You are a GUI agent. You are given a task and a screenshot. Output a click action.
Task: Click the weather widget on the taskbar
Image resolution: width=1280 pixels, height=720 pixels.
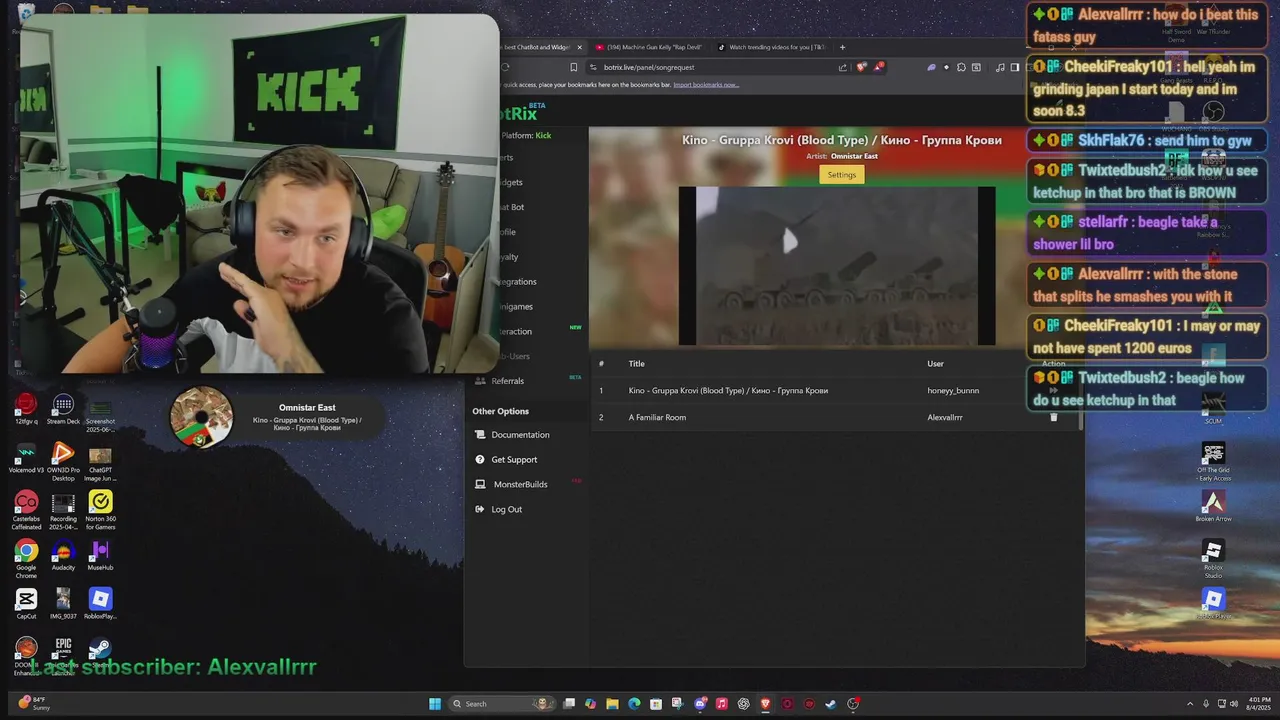tap(34, 703)
